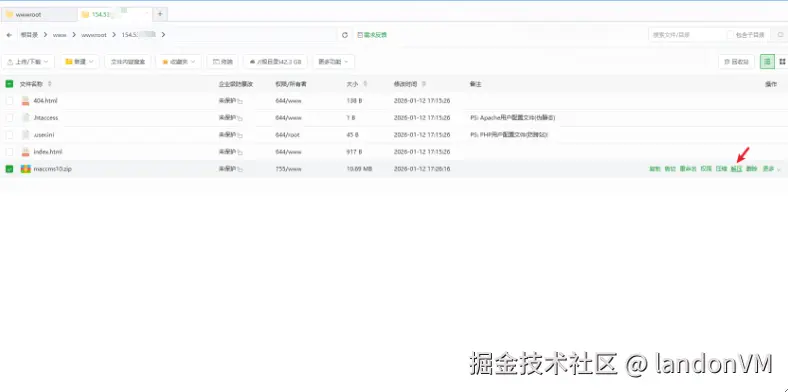Open the 需求反馈 link
Image resolution: width=788 pixels, height=392 pixels.
(x=372, y=35)
